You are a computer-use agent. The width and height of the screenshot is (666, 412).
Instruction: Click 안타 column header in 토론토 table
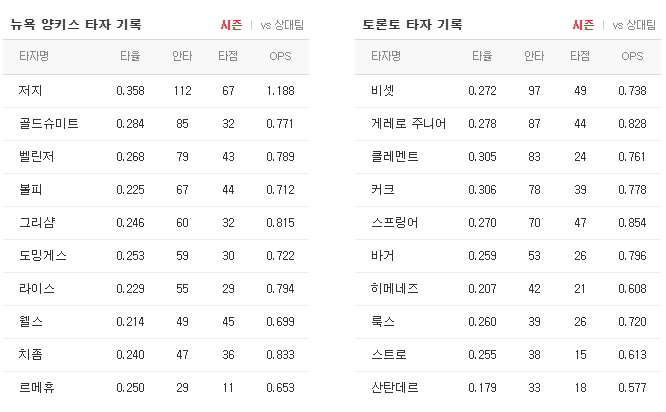[534, 56]
